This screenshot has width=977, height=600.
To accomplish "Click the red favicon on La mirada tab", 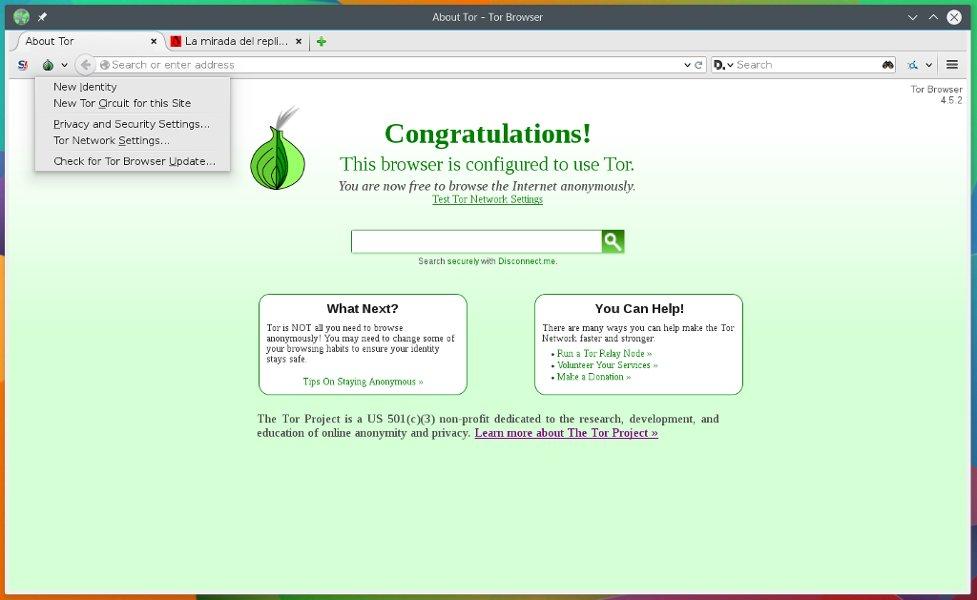I will pyautogui.click(x=176, y=41).
